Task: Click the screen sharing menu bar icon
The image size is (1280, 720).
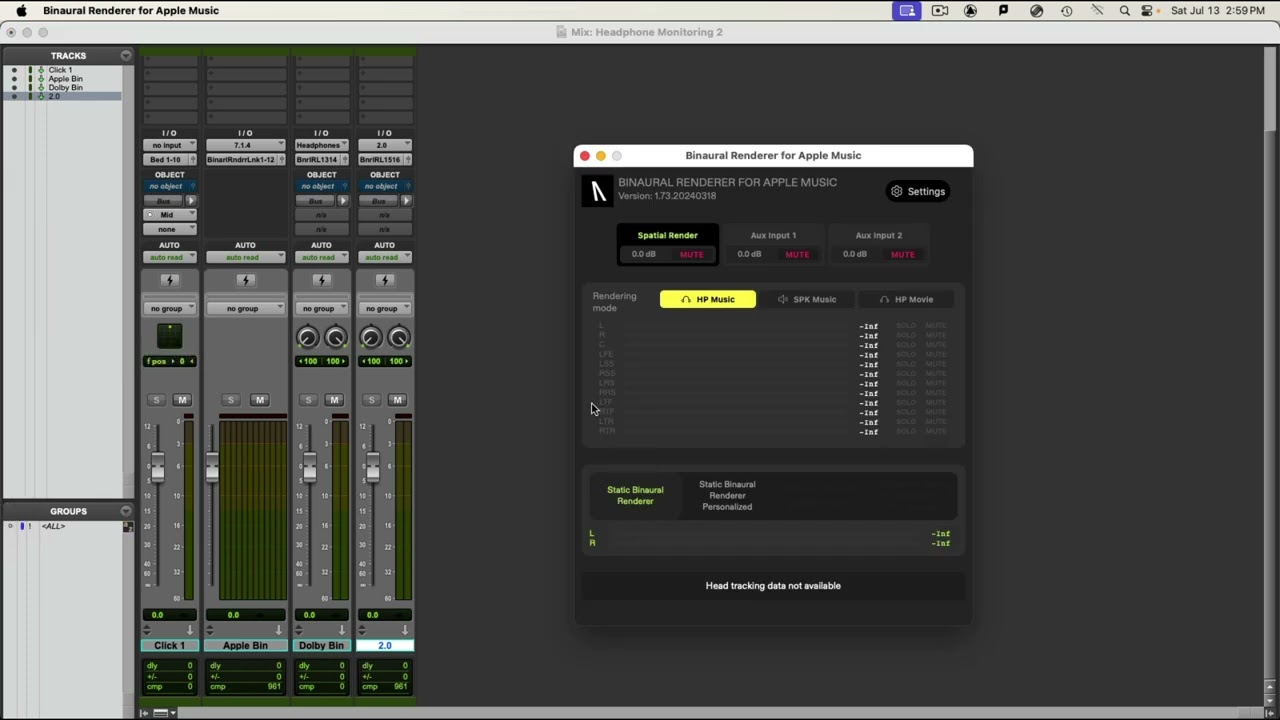Action: pyautogui.click(x=907, y=11)
